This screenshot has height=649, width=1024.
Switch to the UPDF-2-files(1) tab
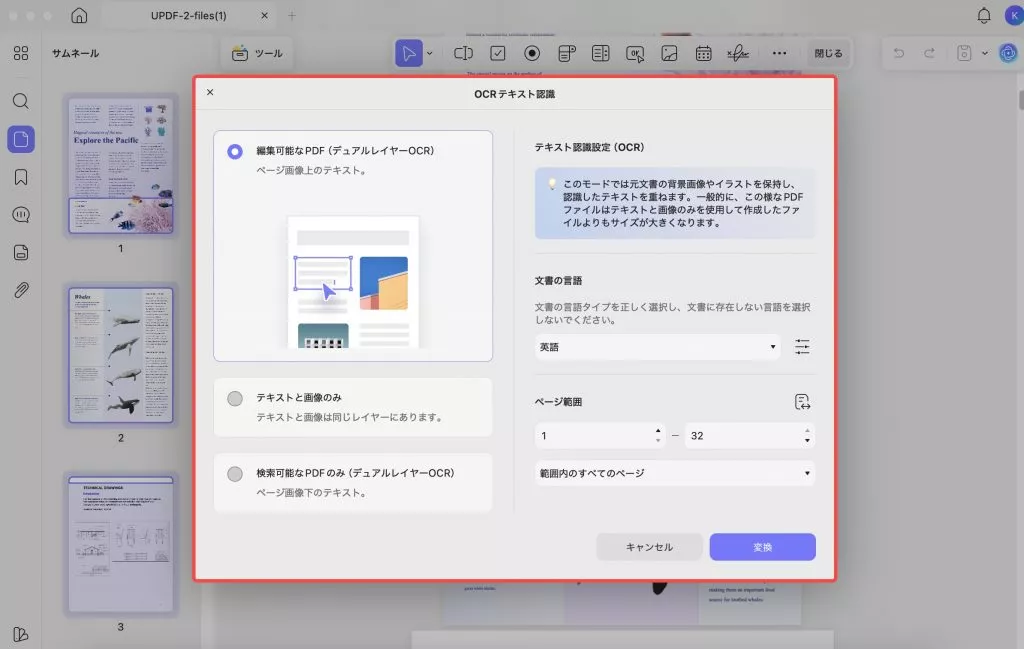pos(188,15)
